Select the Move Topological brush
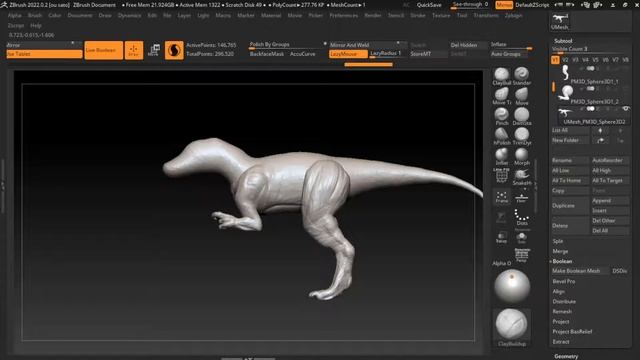Screen dimensions: 640x360 click(501, 96)
